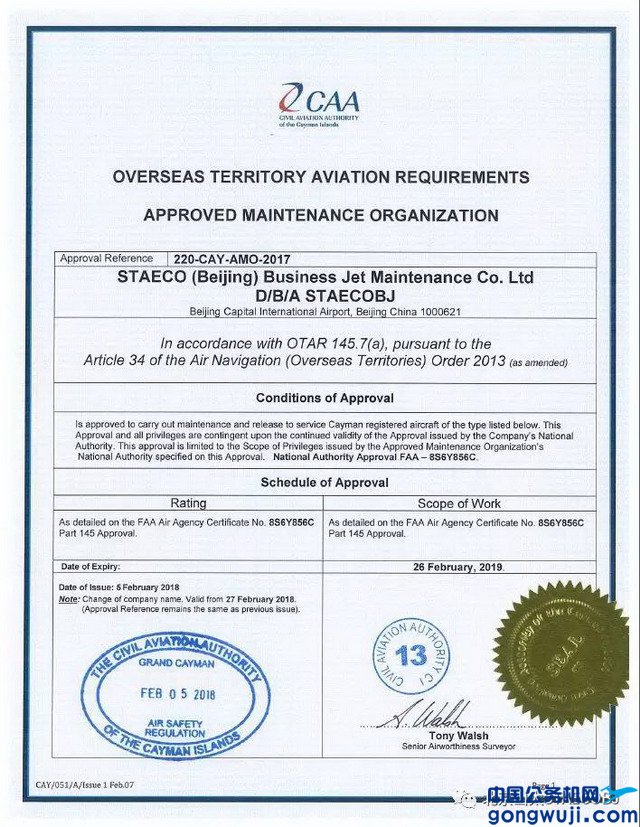Click the title "Senior Airworthiness Surveyor"
The height and width of the screenshot is (827, 640).
(x=458, y=746)
